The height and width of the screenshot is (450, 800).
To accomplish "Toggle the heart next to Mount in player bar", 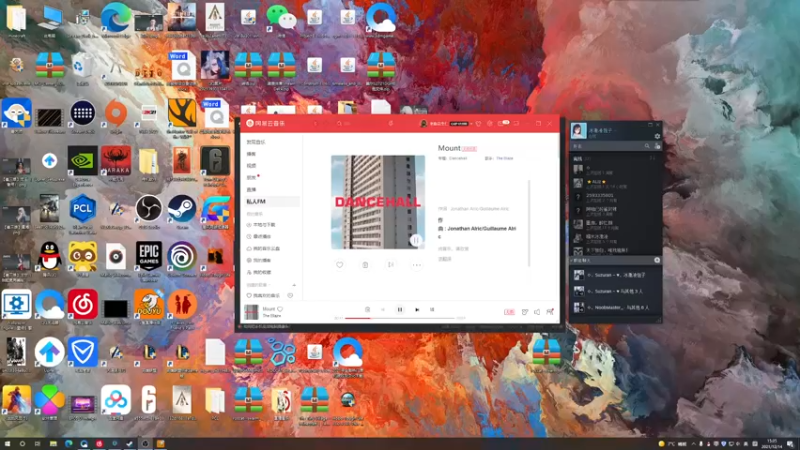I will 280,309.
